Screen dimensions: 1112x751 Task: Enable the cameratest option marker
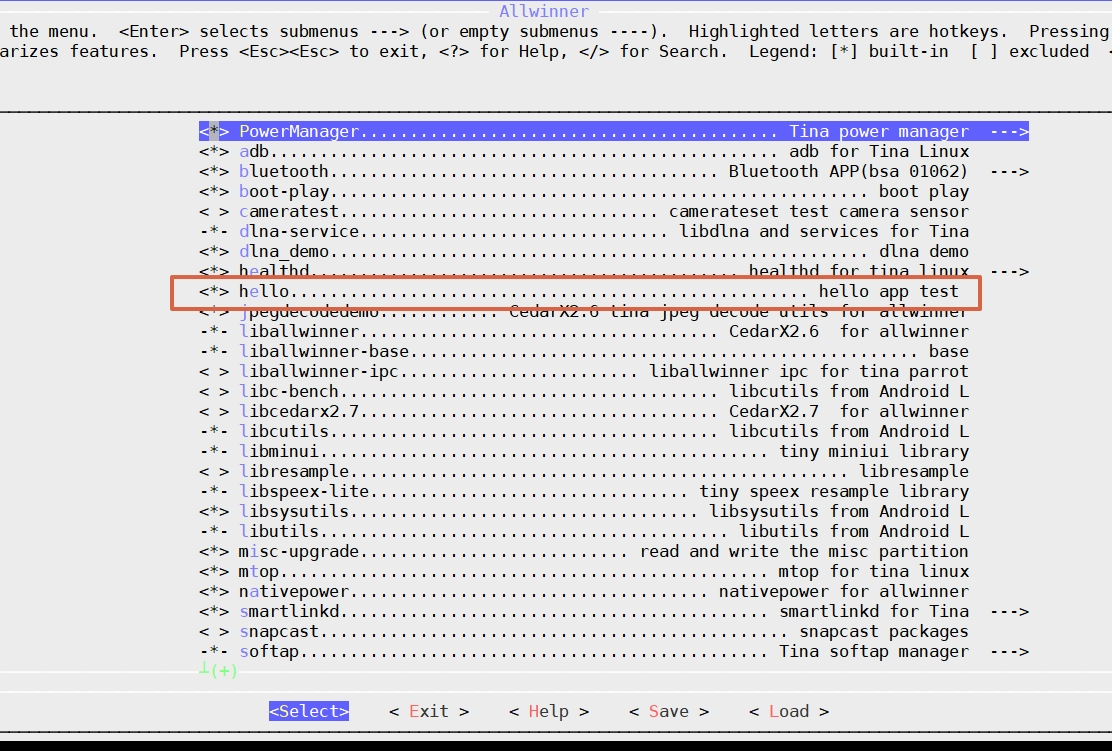(213, 211)
